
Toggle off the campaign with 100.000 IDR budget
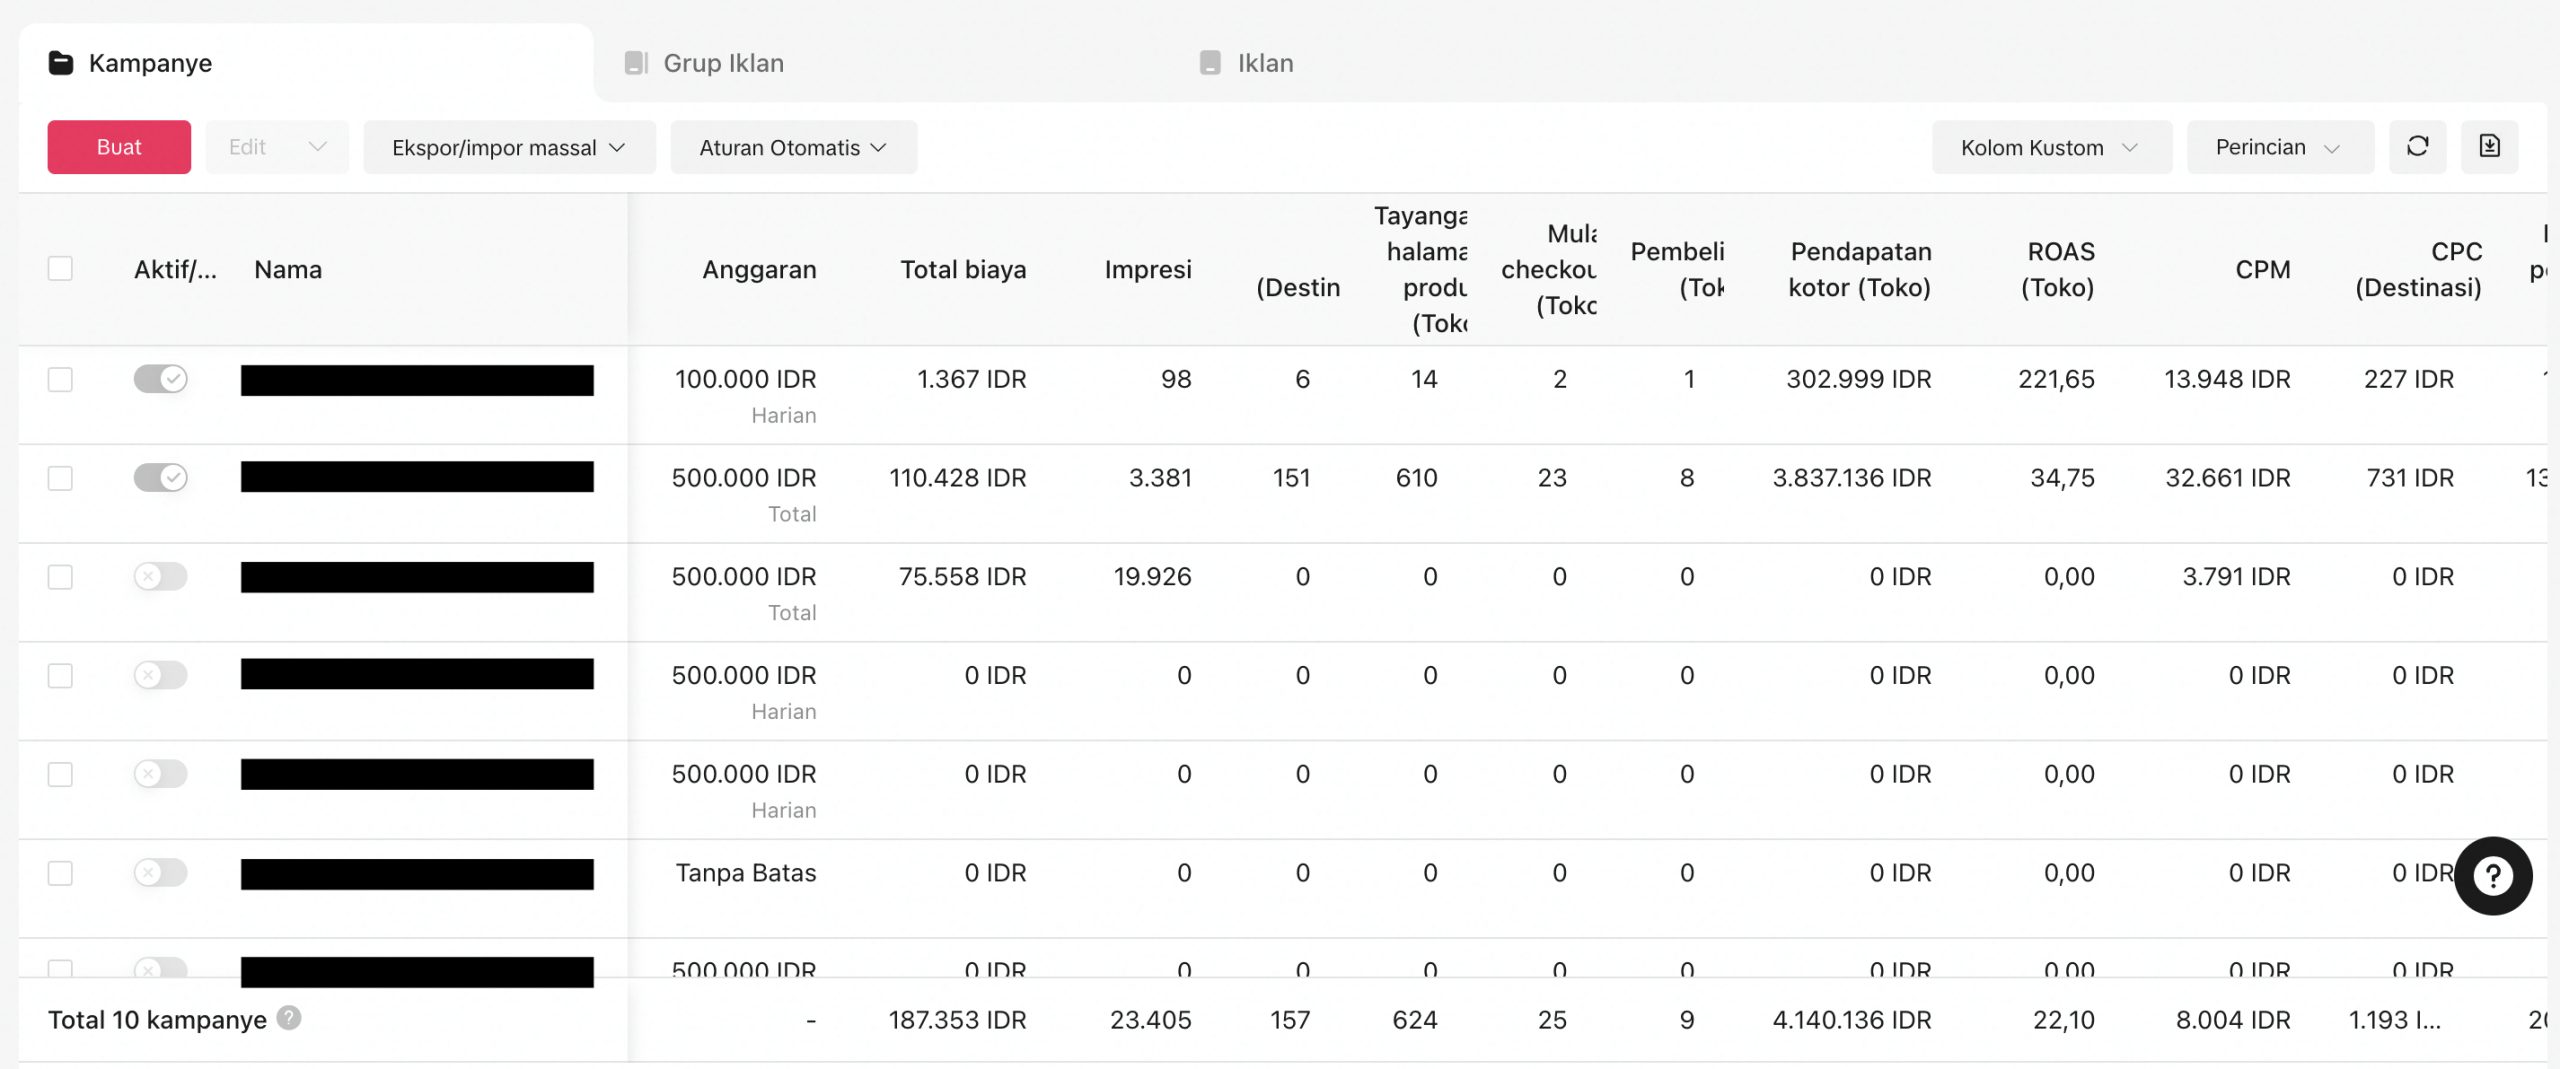(x=160, y=379)
